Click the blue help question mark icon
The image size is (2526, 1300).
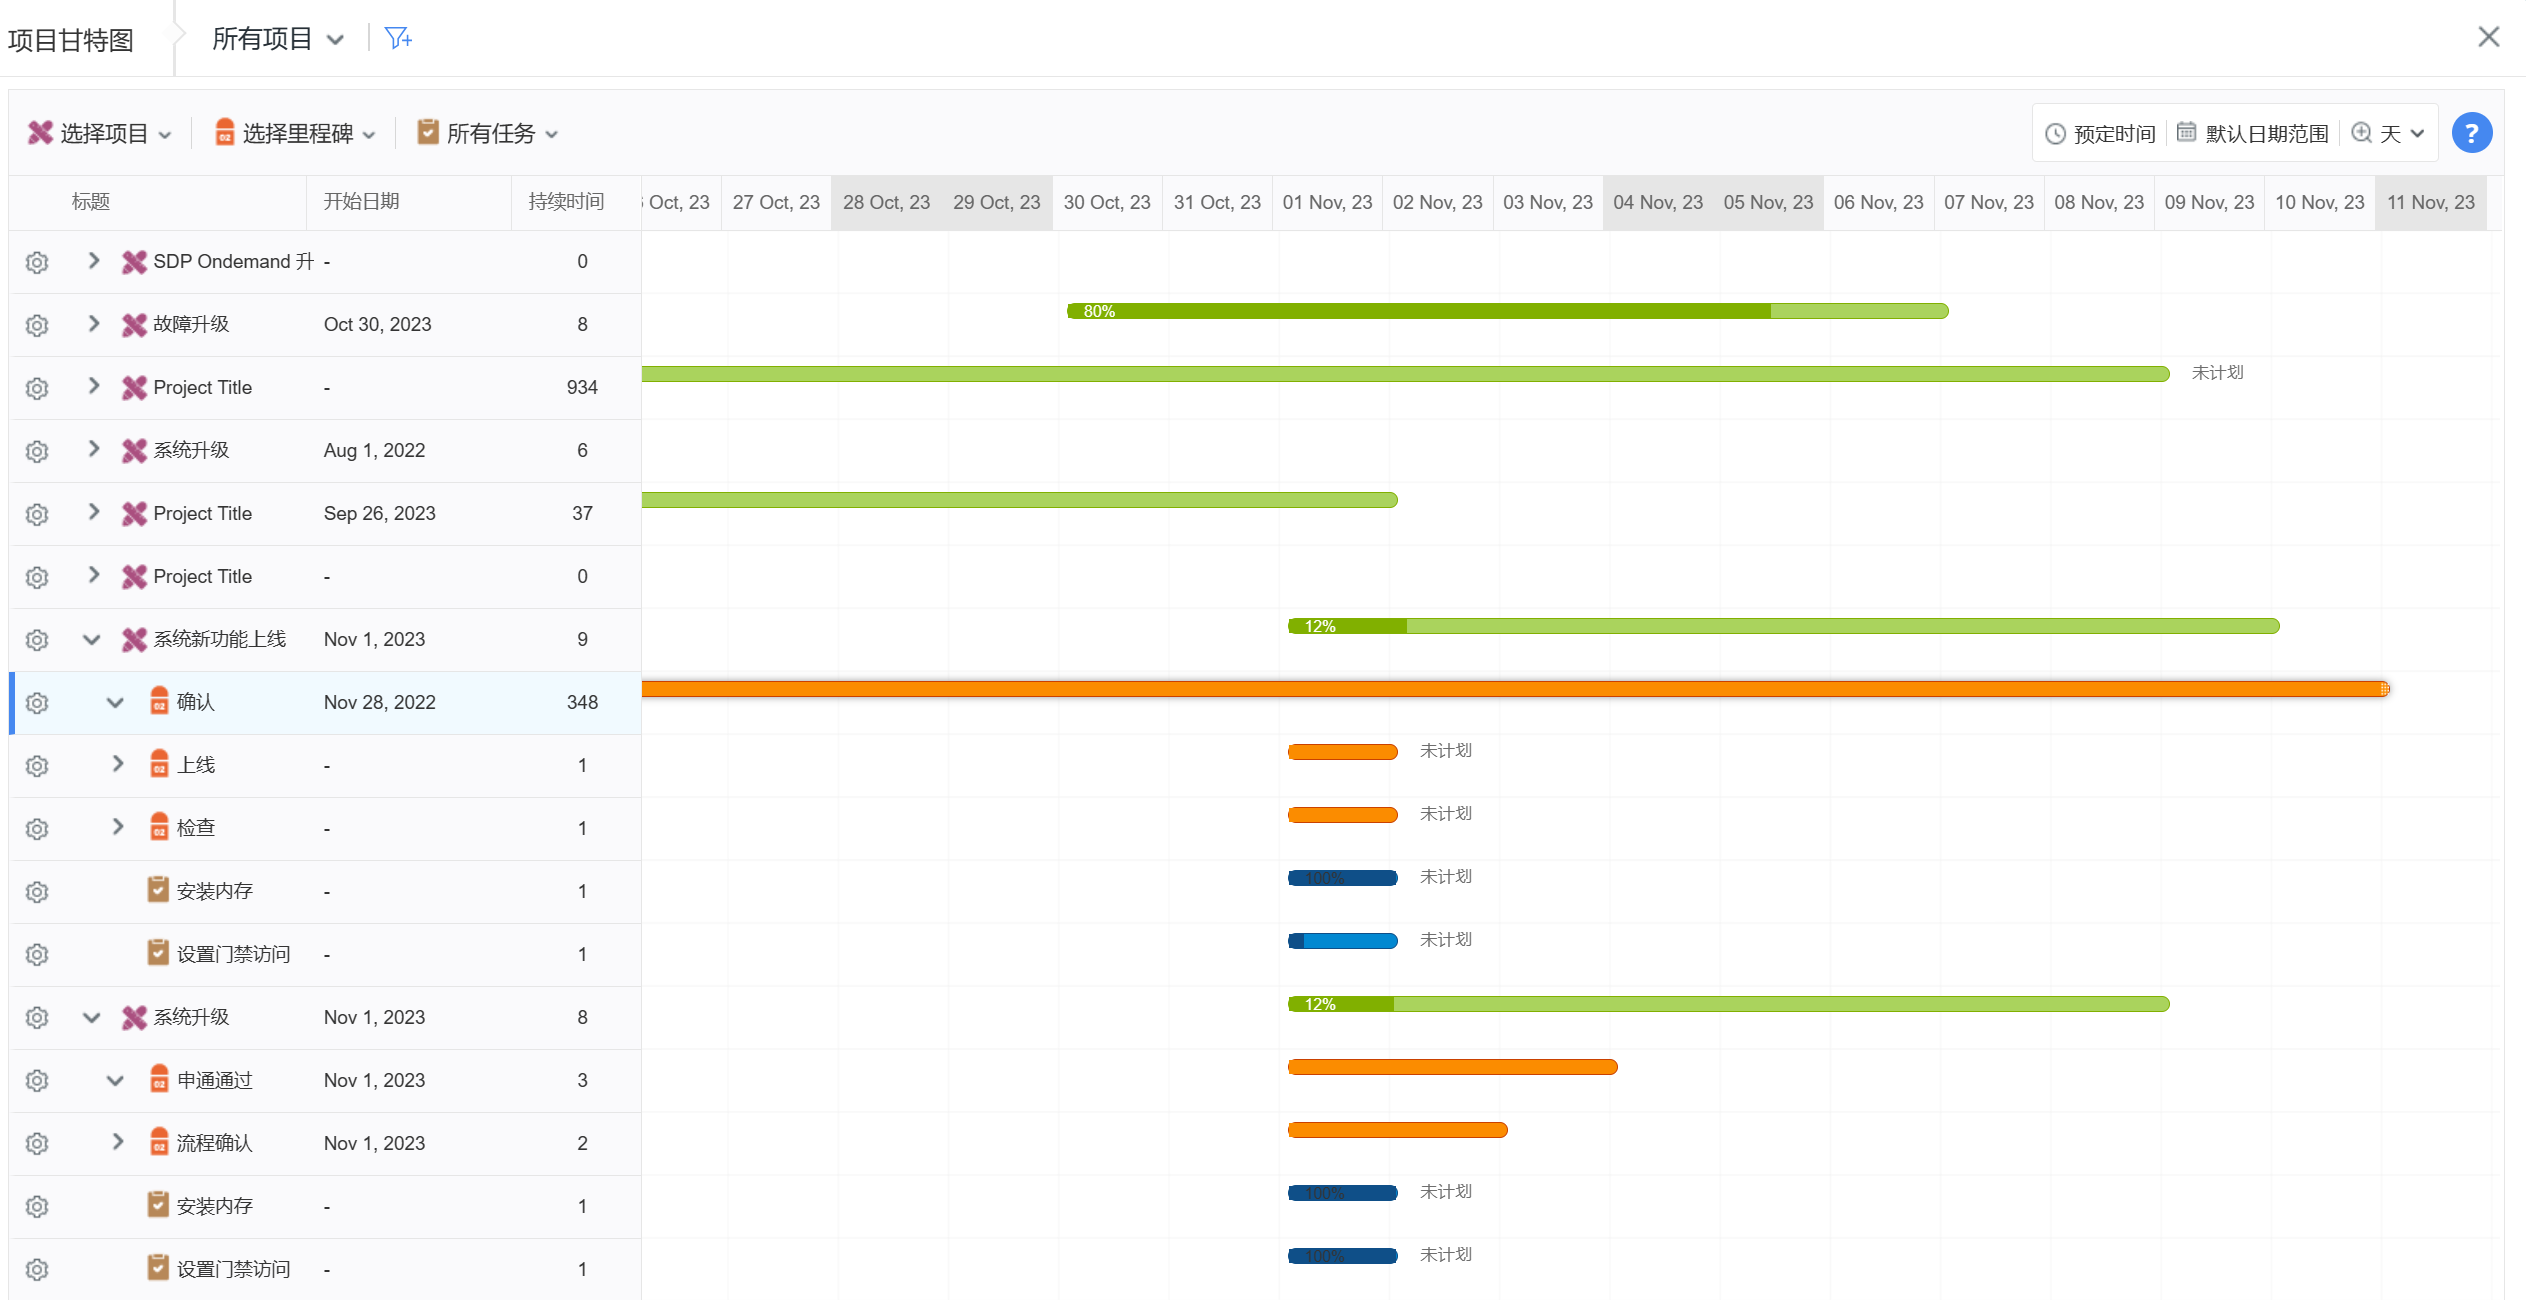point(2471,133)
